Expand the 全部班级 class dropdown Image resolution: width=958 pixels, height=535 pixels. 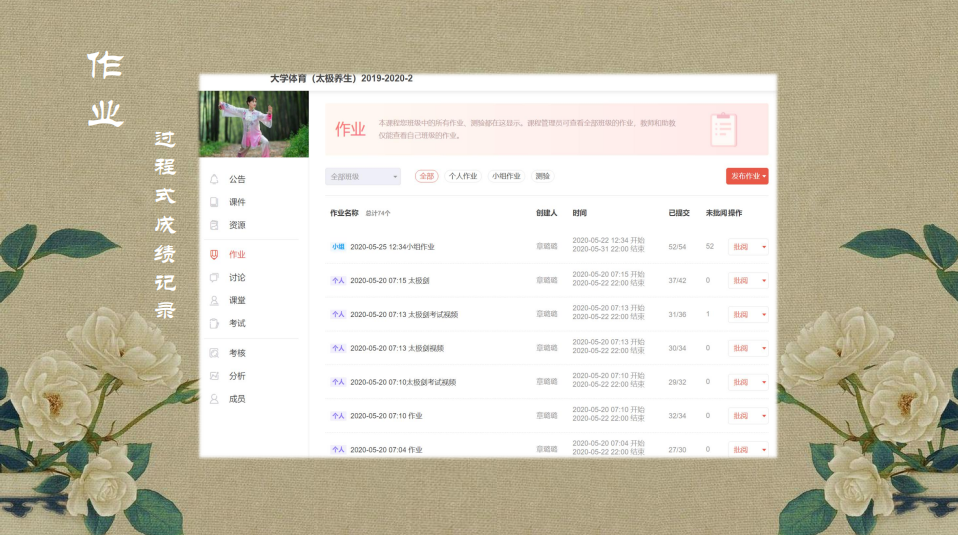363,176
